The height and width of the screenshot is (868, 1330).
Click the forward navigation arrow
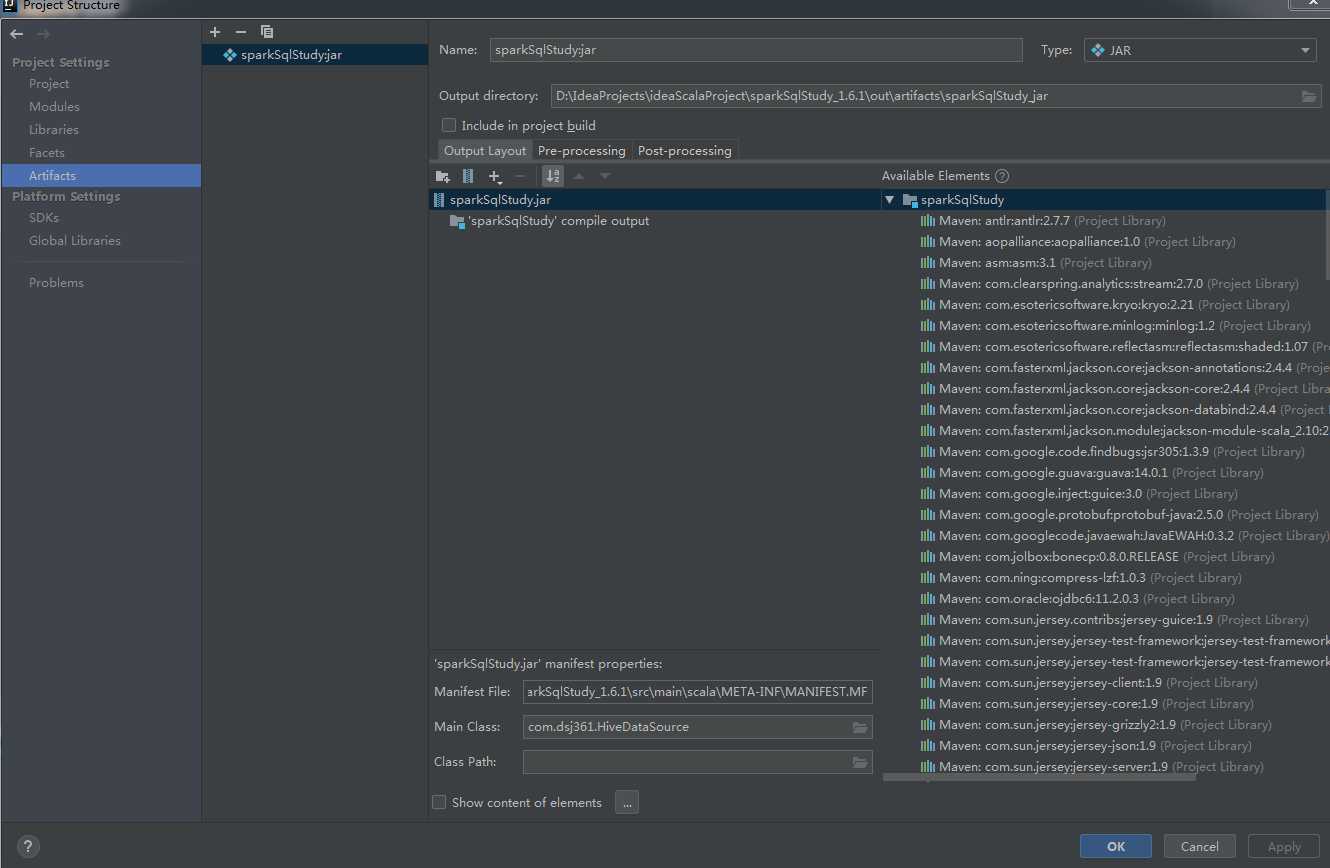pyautogui.click(x=43, y=34)
